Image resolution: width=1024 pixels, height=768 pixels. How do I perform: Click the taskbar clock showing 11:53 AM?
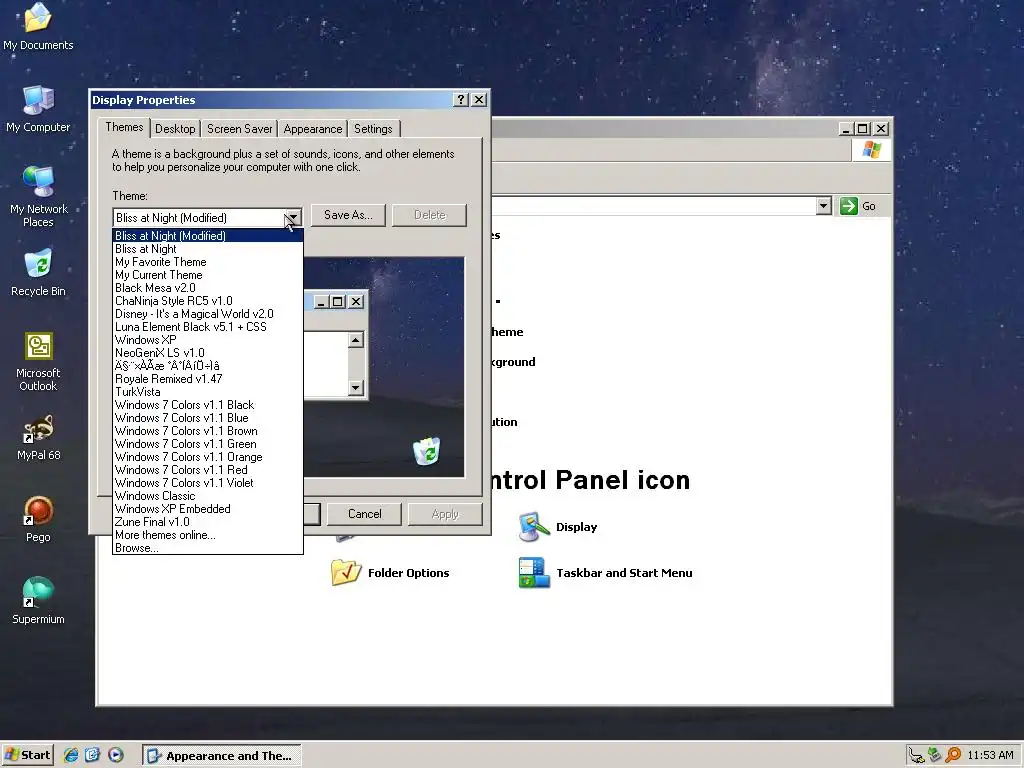click(x=990, y=755)
